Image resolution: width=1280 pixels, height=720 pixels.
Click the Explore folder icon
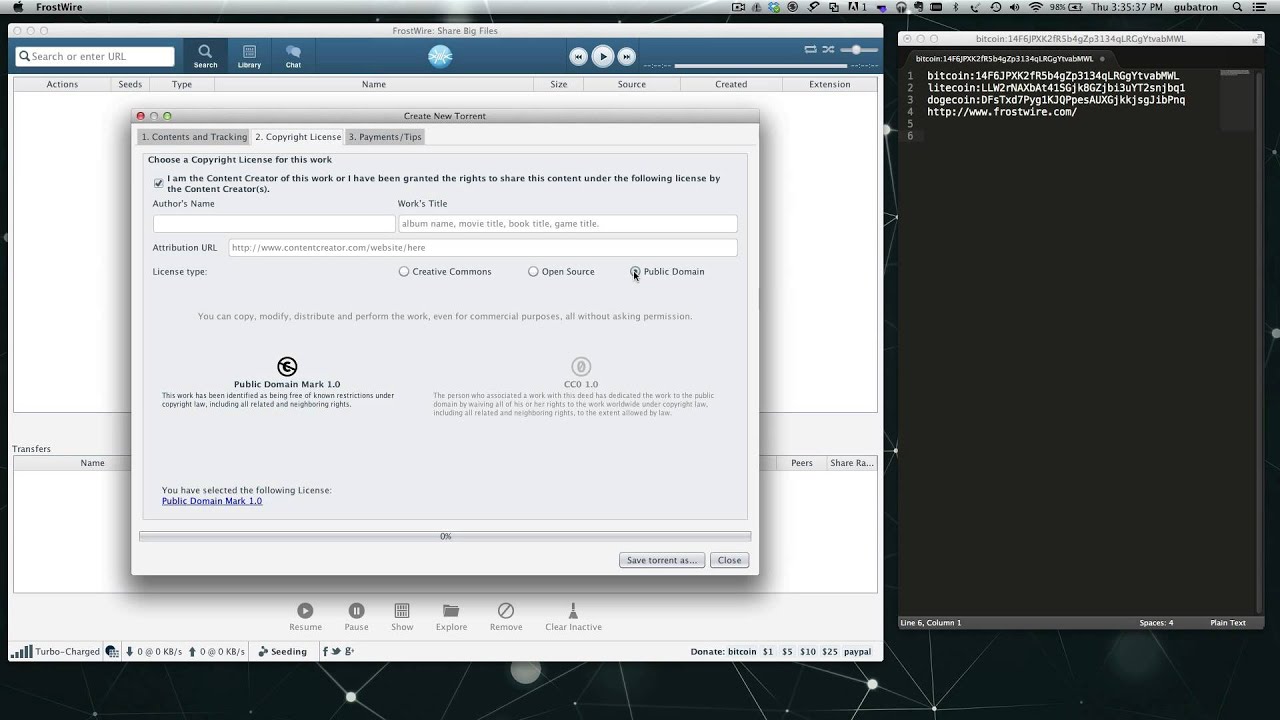click(x=451, y=610)
